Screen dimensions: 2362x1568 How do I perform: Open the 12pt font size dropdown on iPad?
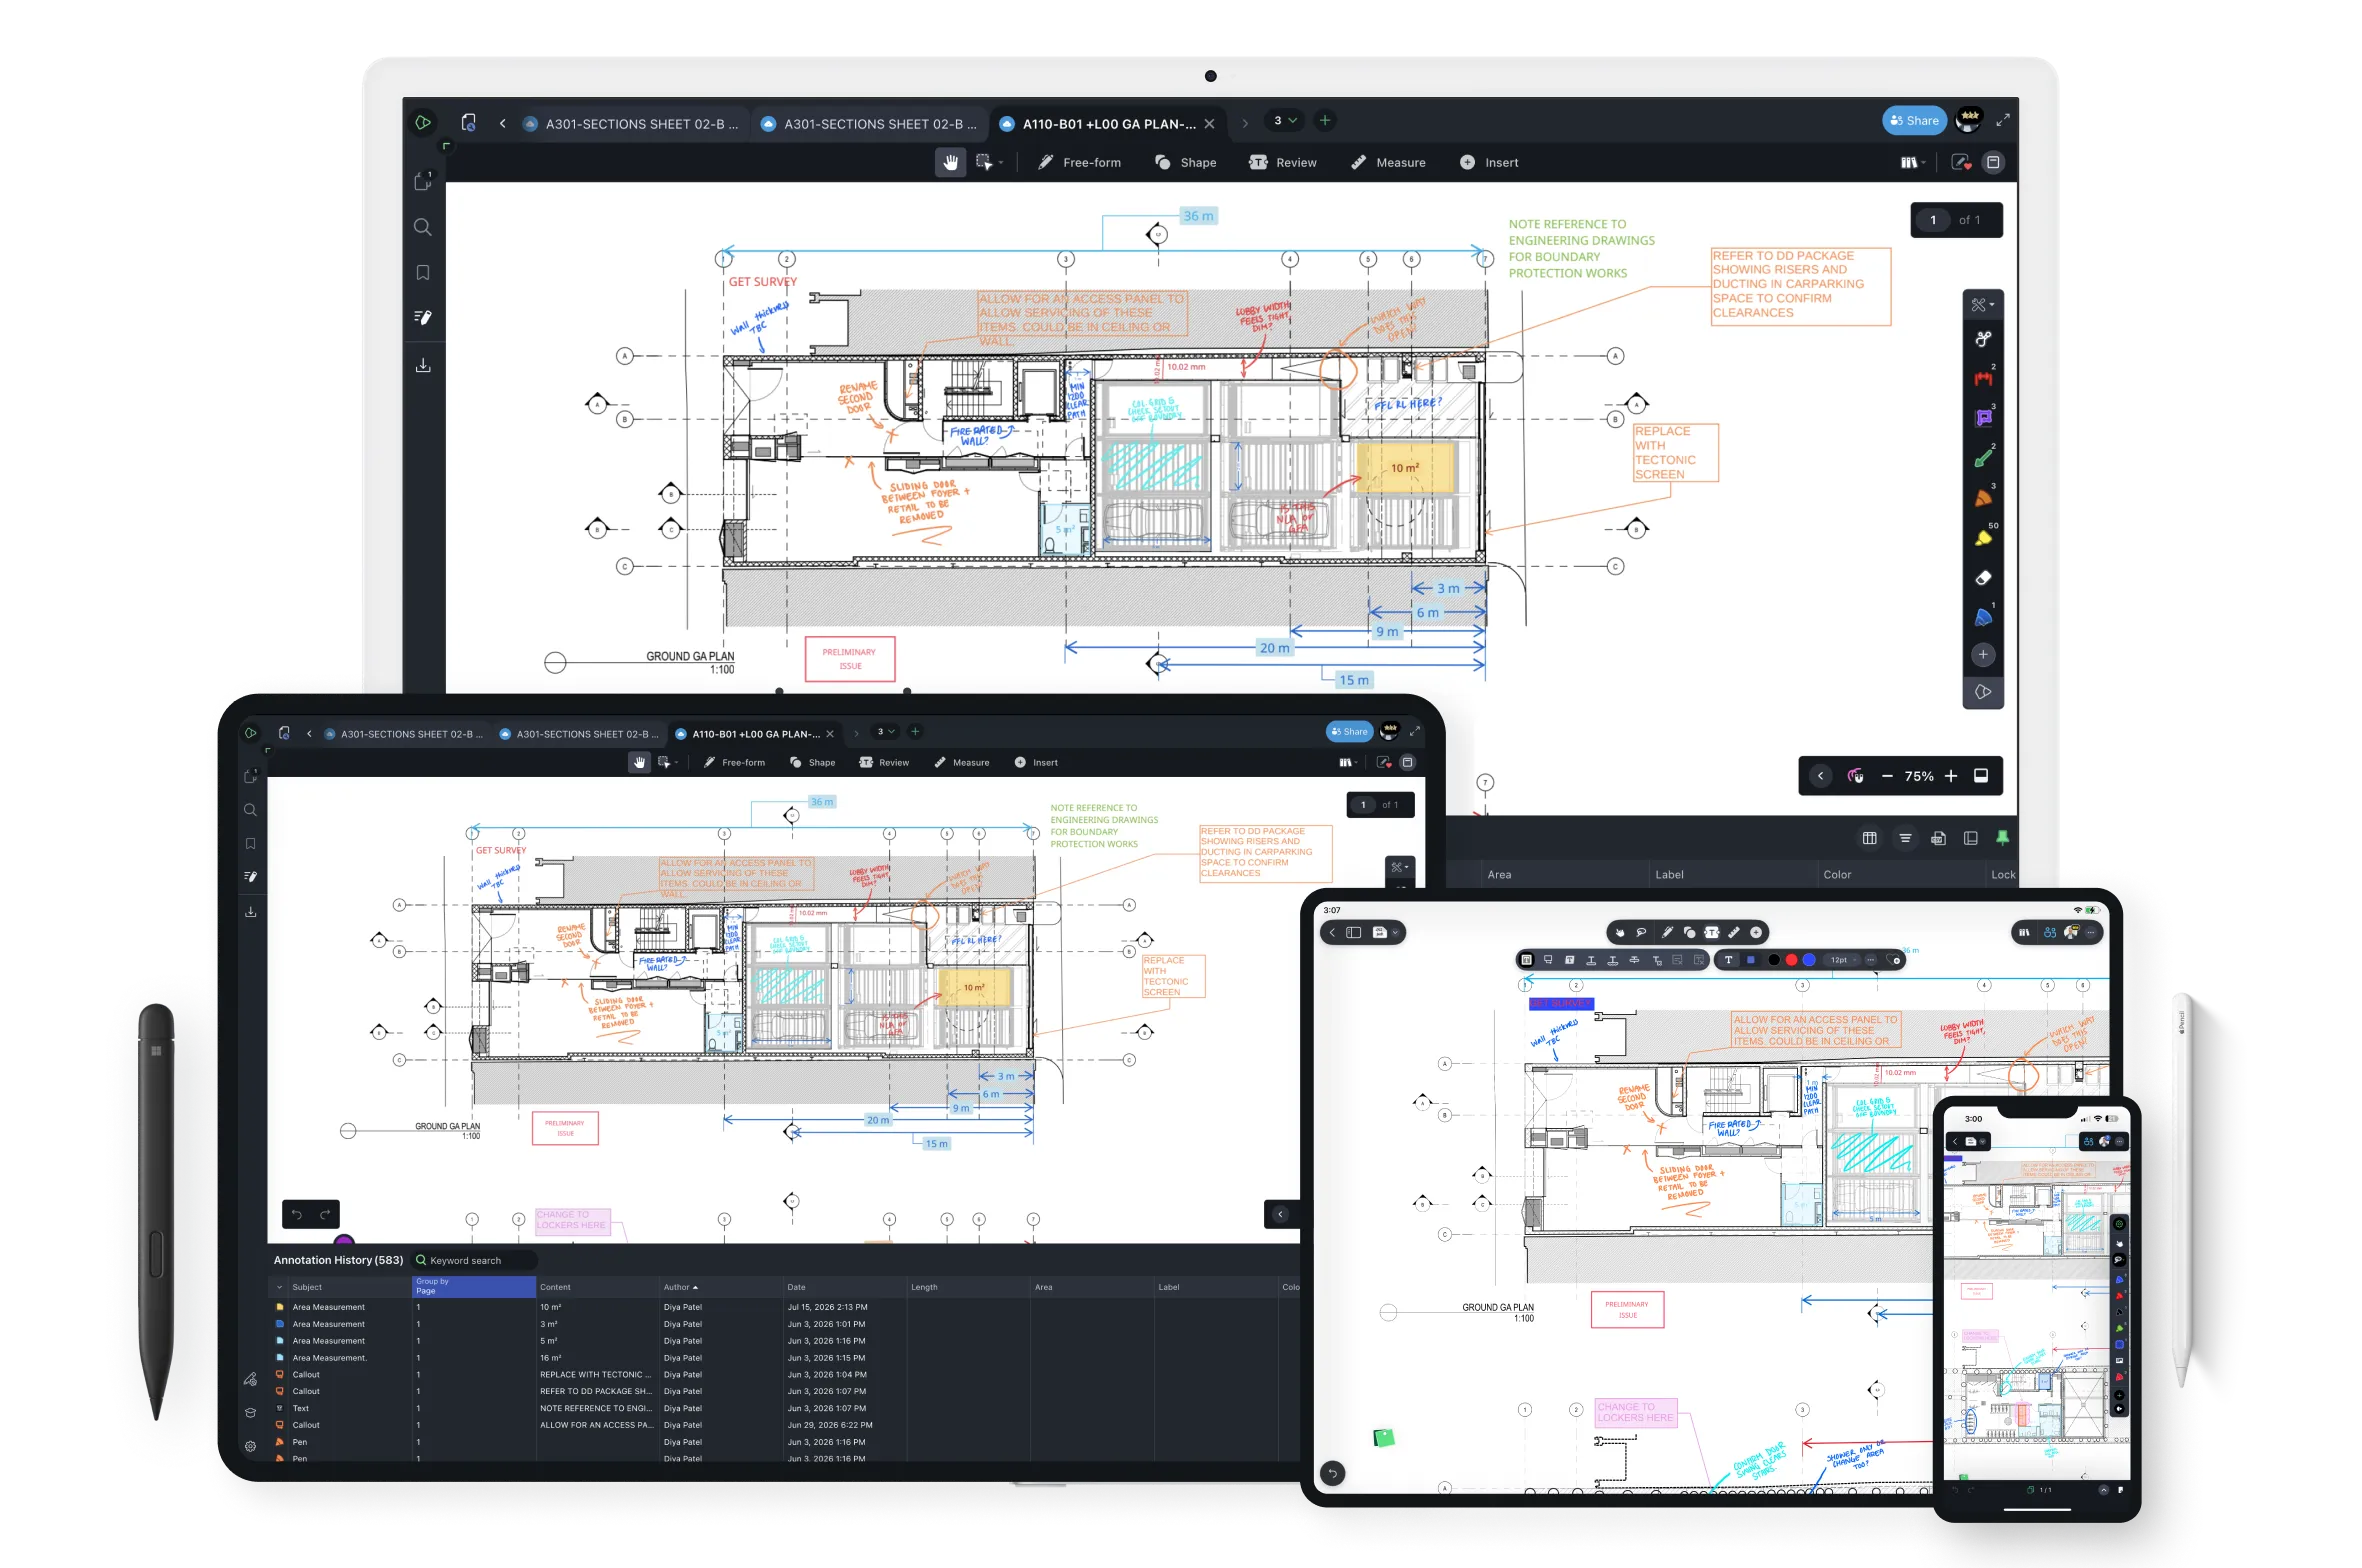coord(1843,960)
